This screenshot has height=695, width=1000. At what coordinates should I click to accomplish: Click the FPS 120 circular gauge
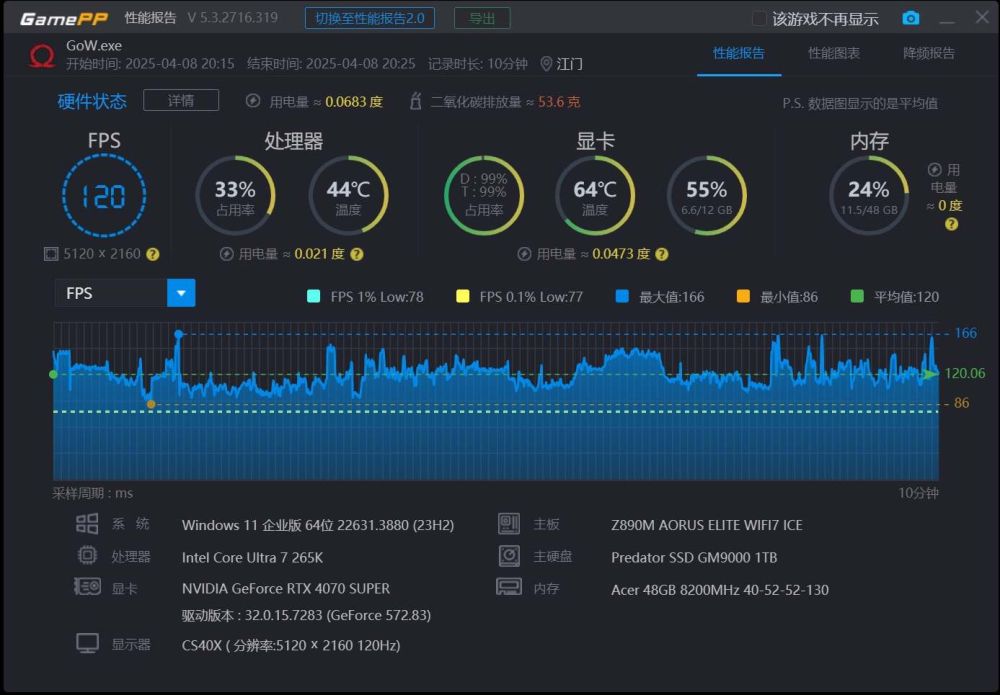[x=104, y=195]
